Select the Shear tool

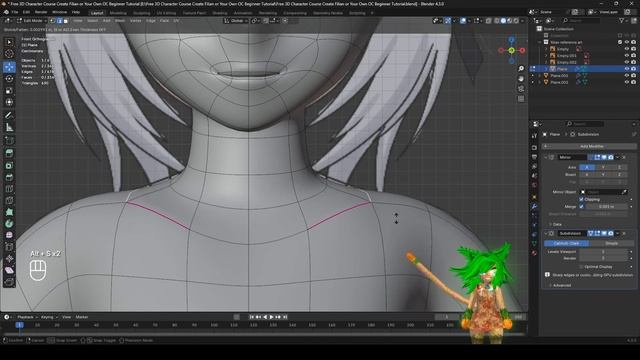tap(9, 270)
